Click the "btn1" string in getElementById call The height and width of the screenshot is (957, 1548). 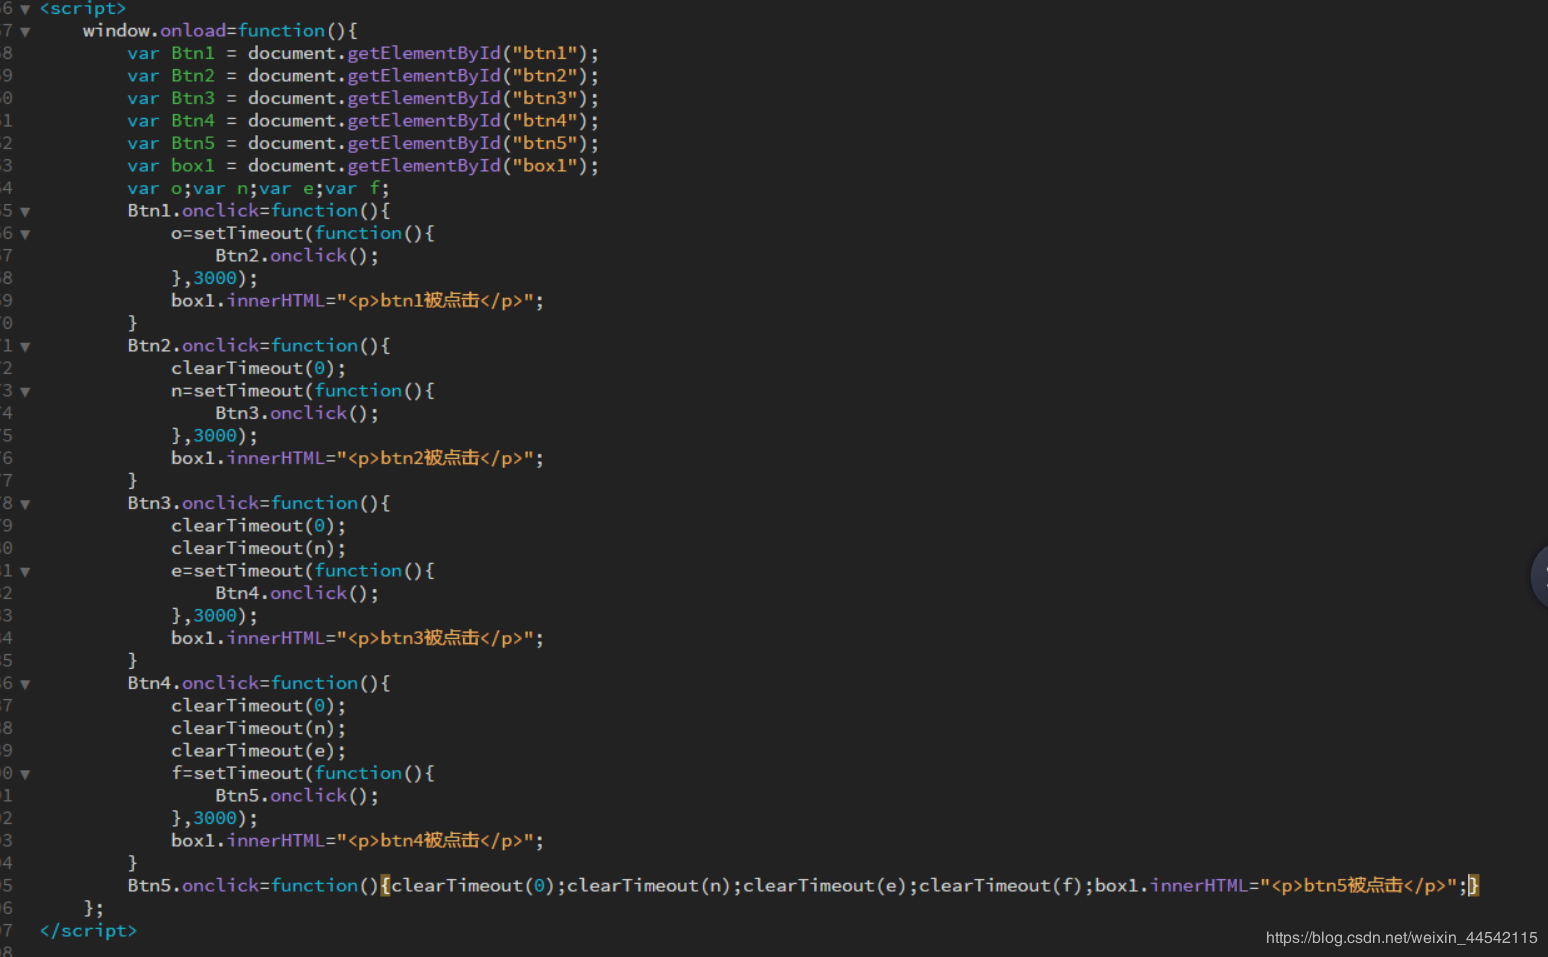point(545,53)
